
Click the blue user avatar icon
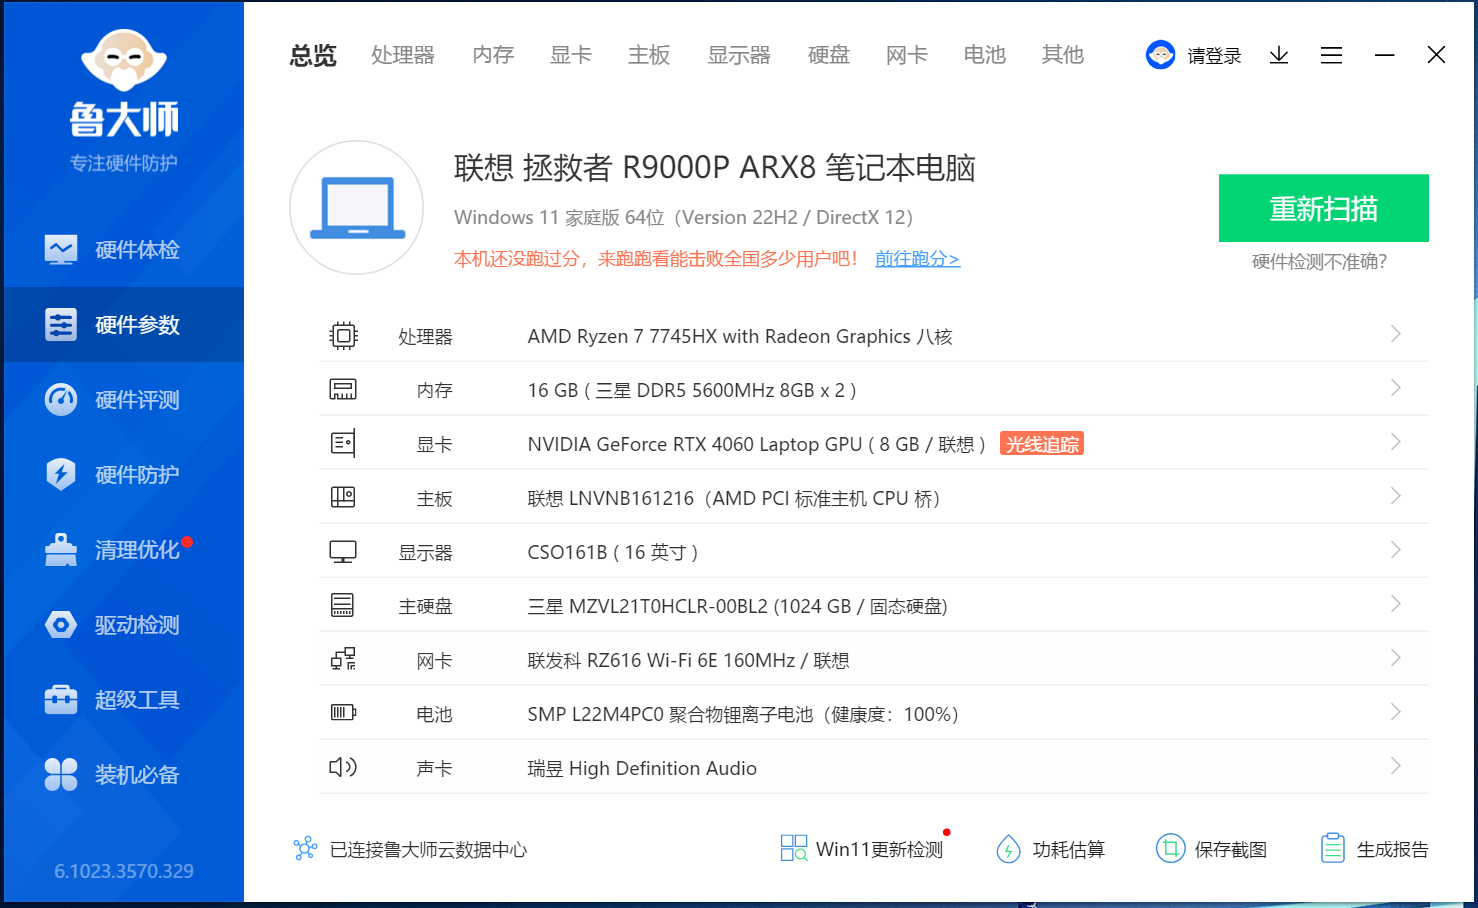tap(1160, 55)
